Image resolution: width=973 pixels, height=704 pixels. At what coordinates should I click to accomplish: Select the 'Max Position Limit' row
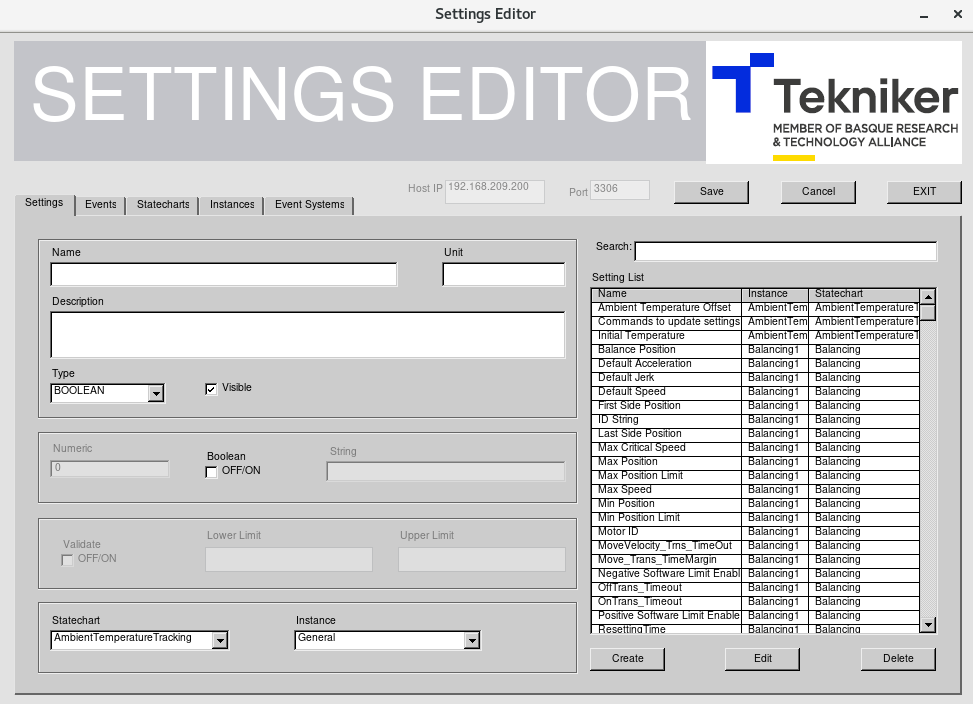755,476
